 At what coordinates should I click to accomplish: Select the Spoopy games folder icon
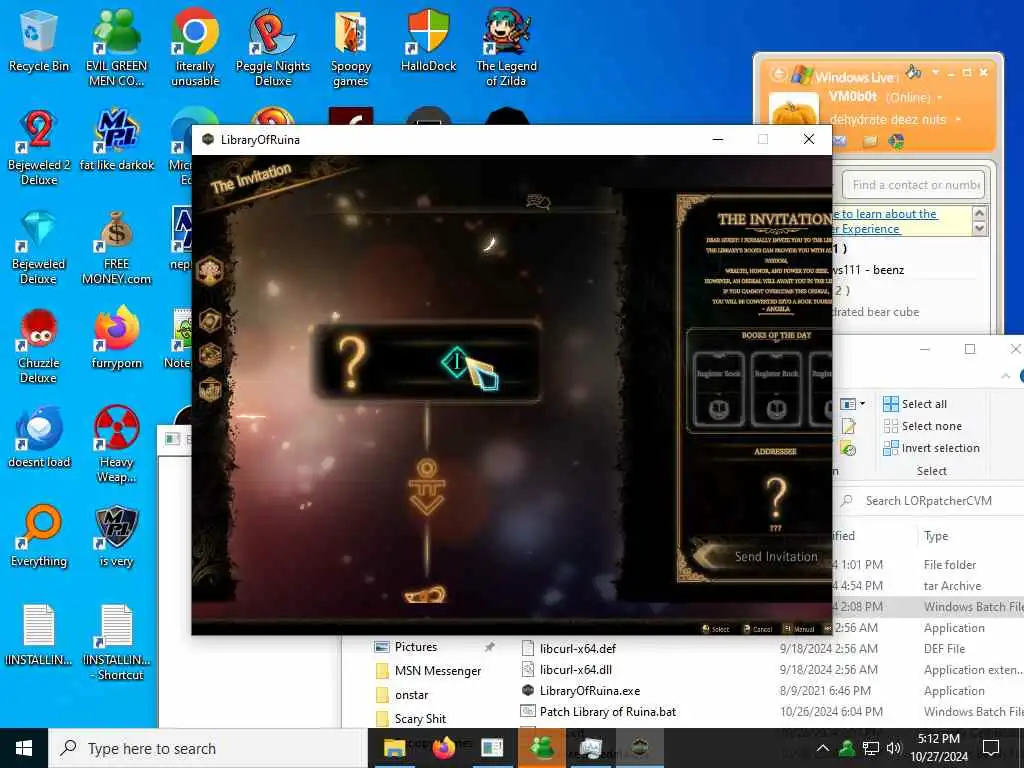[x=351, y=47]
